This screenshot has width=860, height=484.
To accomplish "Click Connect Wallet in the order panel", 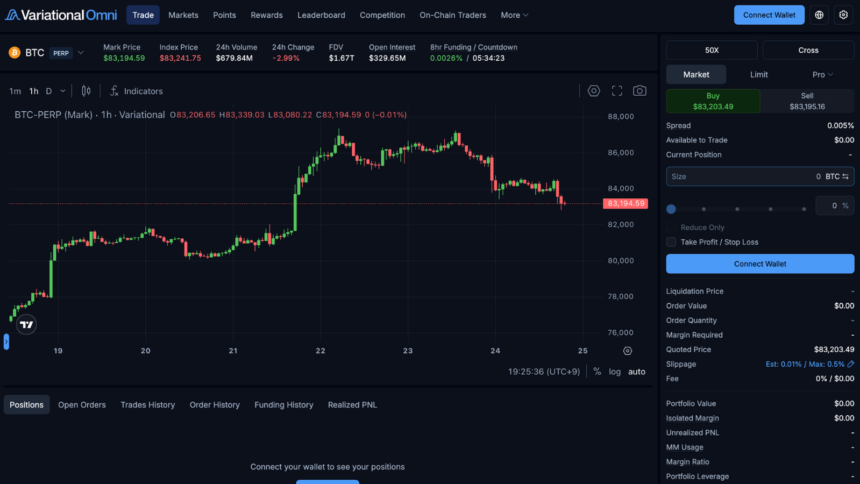I will point(760,264).
